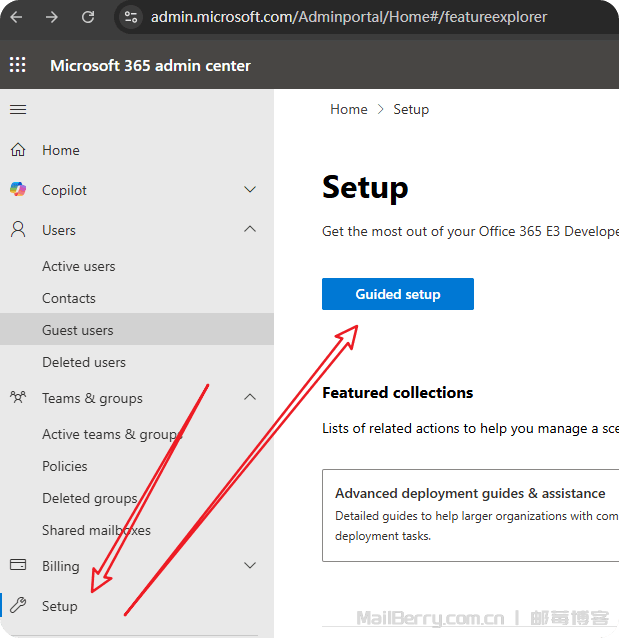Select Guest users menu item

pos(77,330)
